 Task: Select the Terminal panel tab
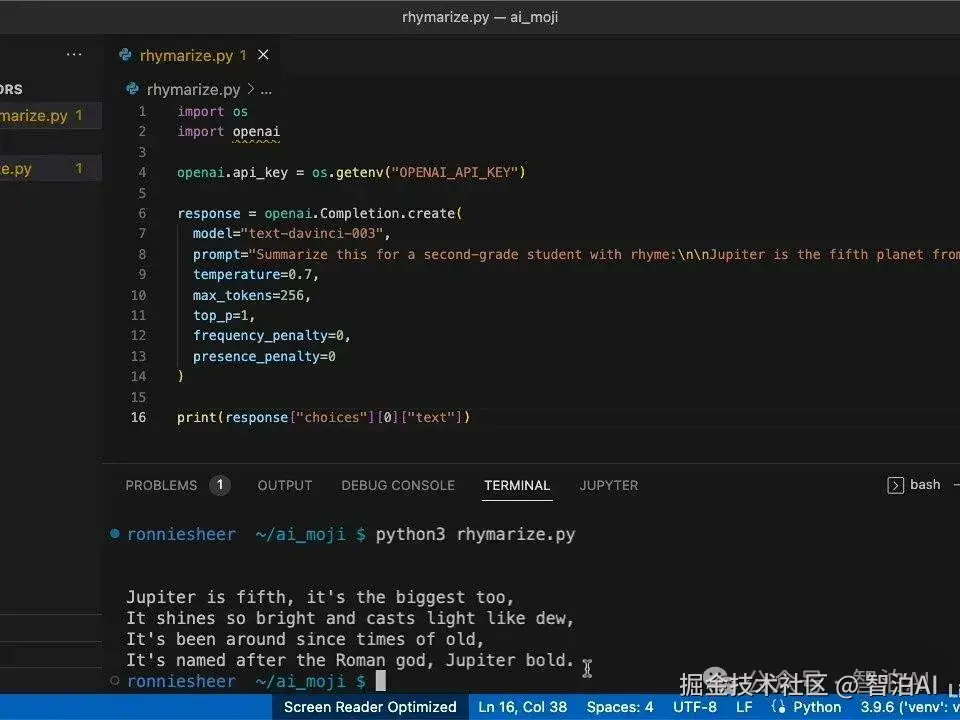[517, 486]
